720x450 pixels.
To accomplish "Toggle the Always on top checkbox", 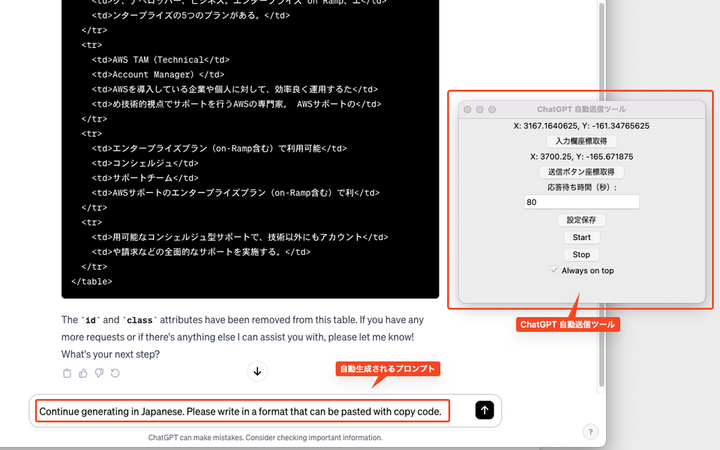I will (555, 270).
